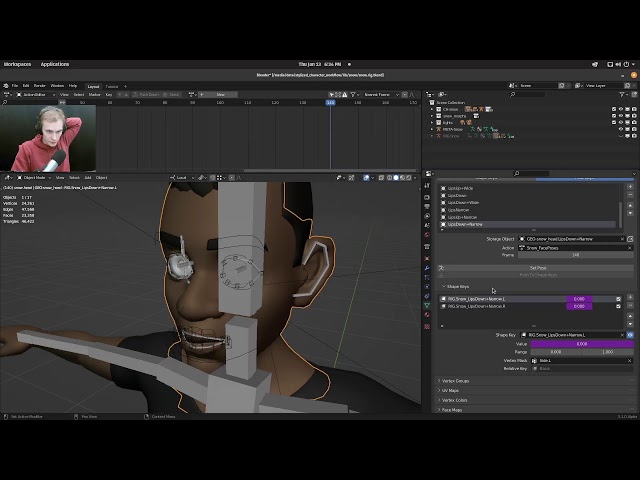Select material preview shading
The image size is (640, 480).
[402, 178]
